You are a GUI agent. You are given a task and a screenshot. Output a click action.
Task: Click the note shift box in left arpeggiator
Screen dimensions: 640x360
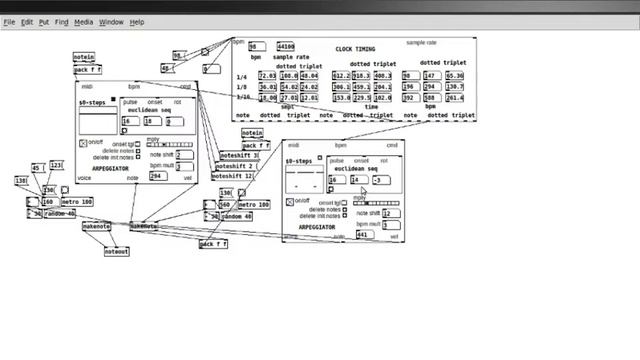184,155
